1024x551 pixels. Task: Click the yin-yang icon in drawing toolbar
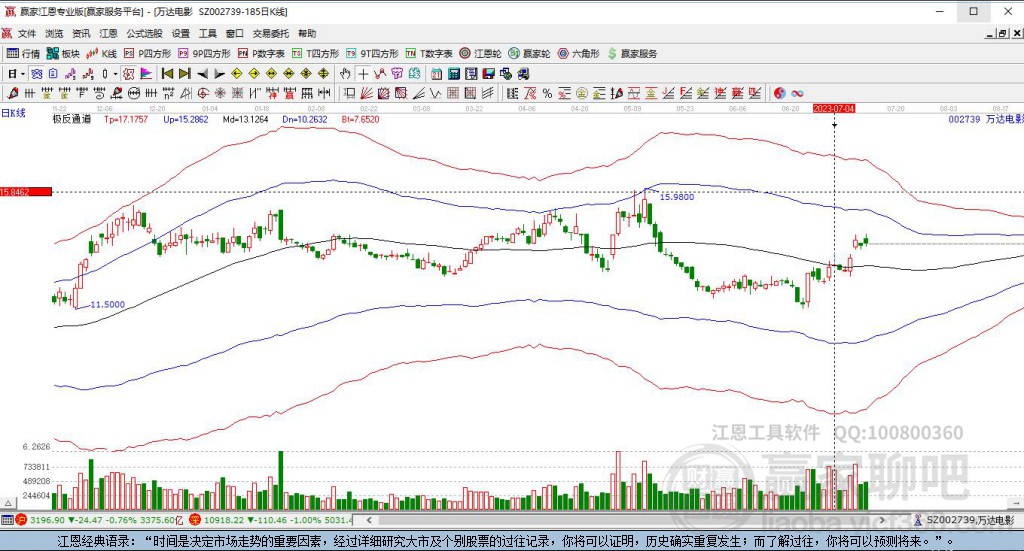779,93
